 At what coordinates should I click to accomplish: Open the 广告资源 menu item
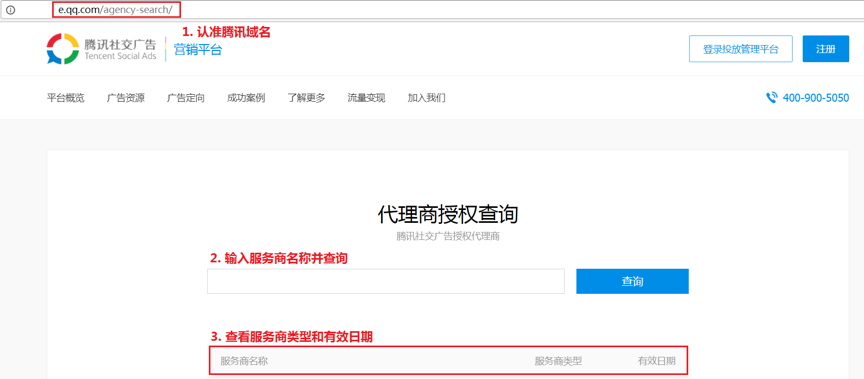tap(126, 98)
